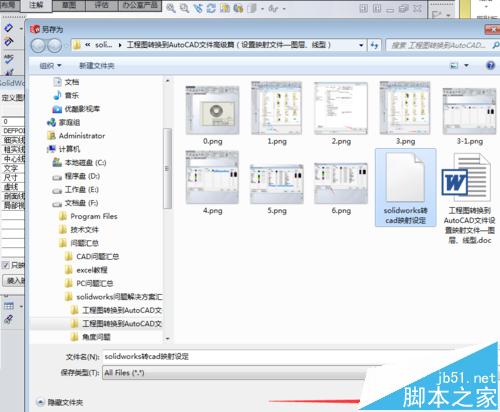The width and height of the screenshot is (500, 412).
Task: Switch to the 评估 ribbon tab
Action: point(102,5)
